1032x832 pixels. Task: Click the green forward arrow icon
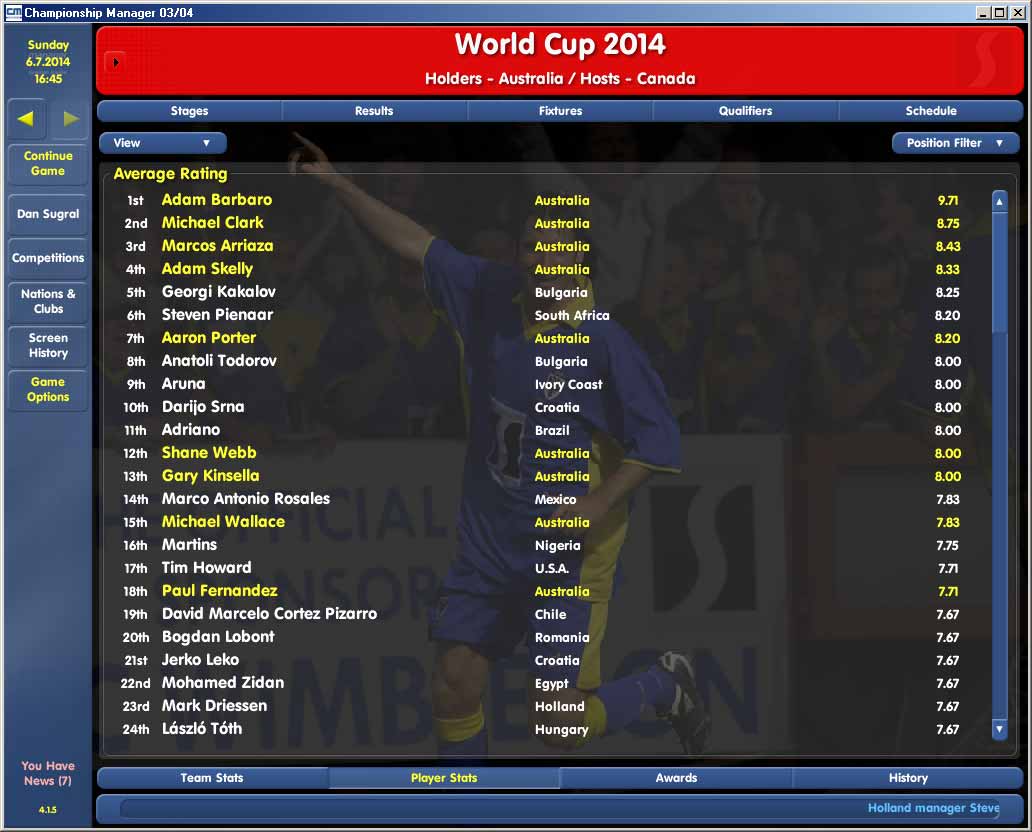coord(70,118)
